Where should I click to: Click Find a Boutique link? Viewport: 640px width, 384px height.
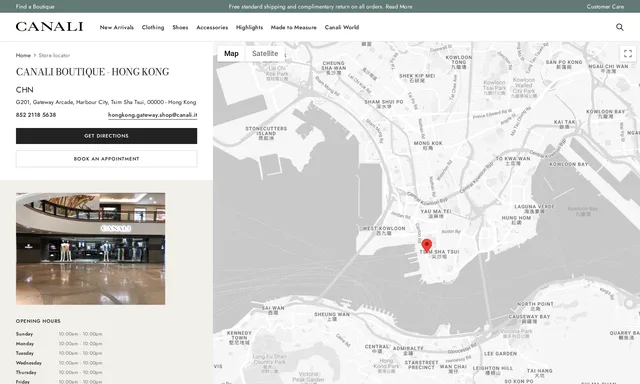tap(35, 7)
